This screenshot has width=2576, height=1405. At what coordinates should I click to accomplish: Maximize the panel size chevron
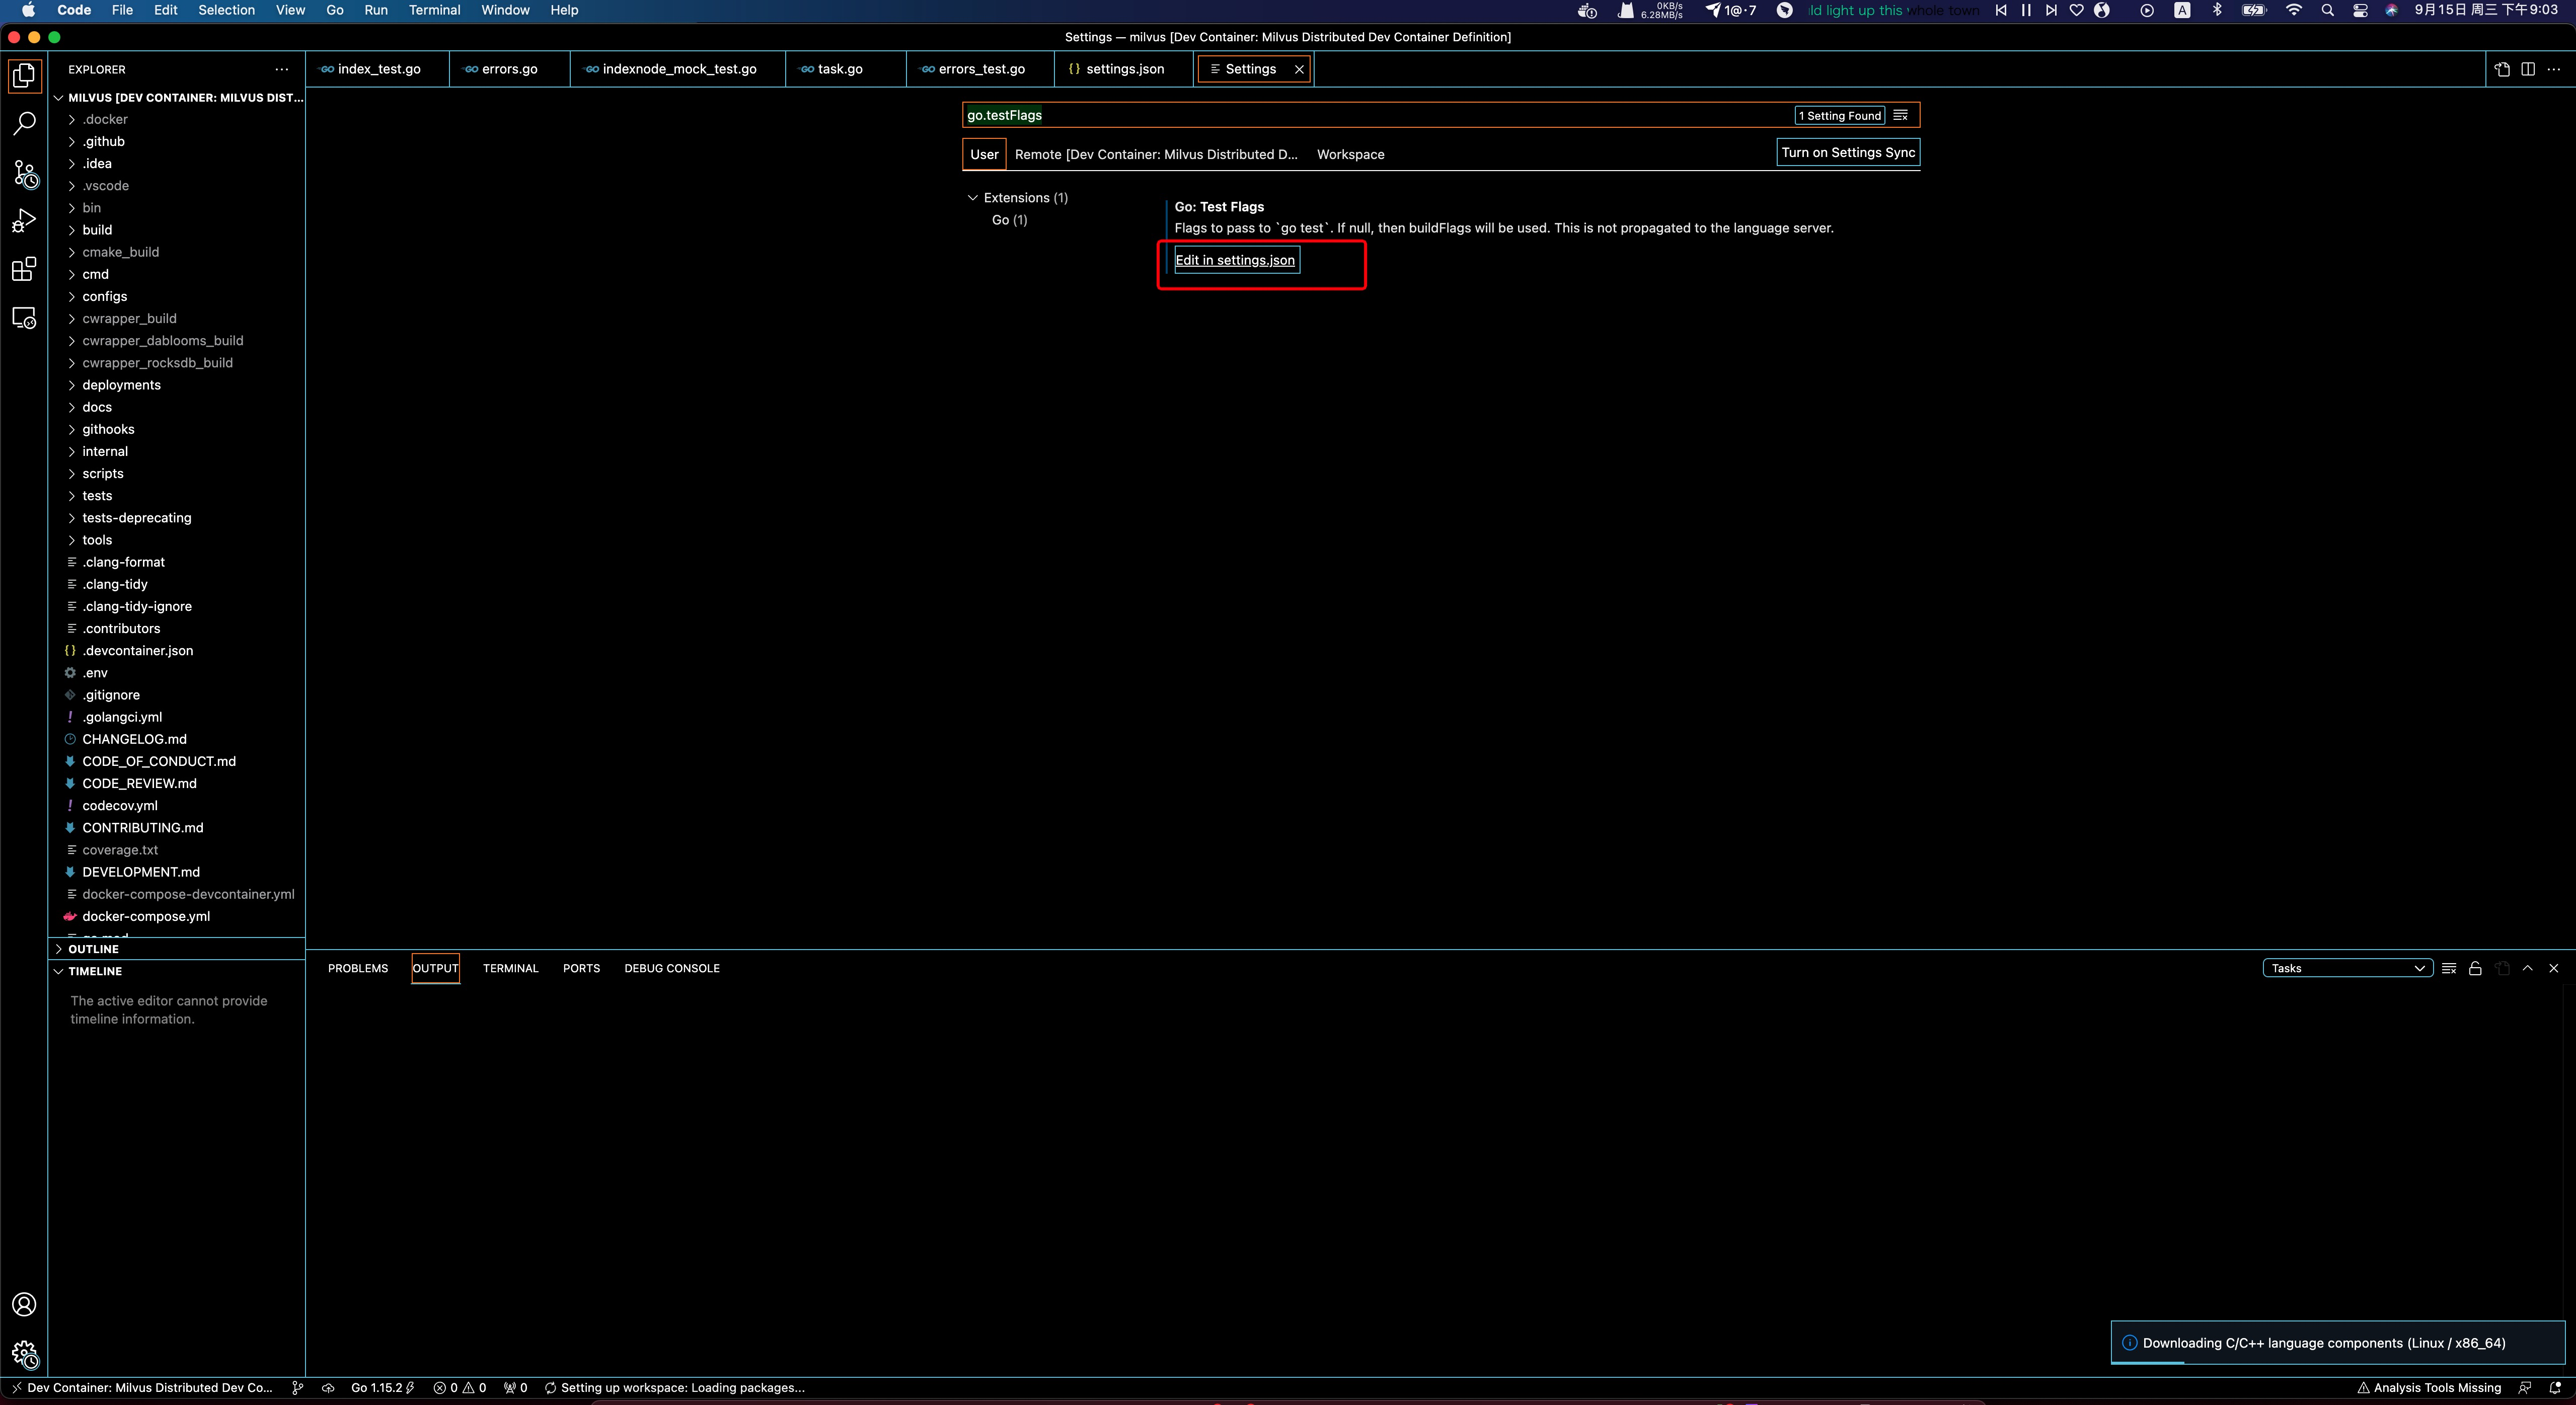pyautogui.click(x=2527, y=968)
